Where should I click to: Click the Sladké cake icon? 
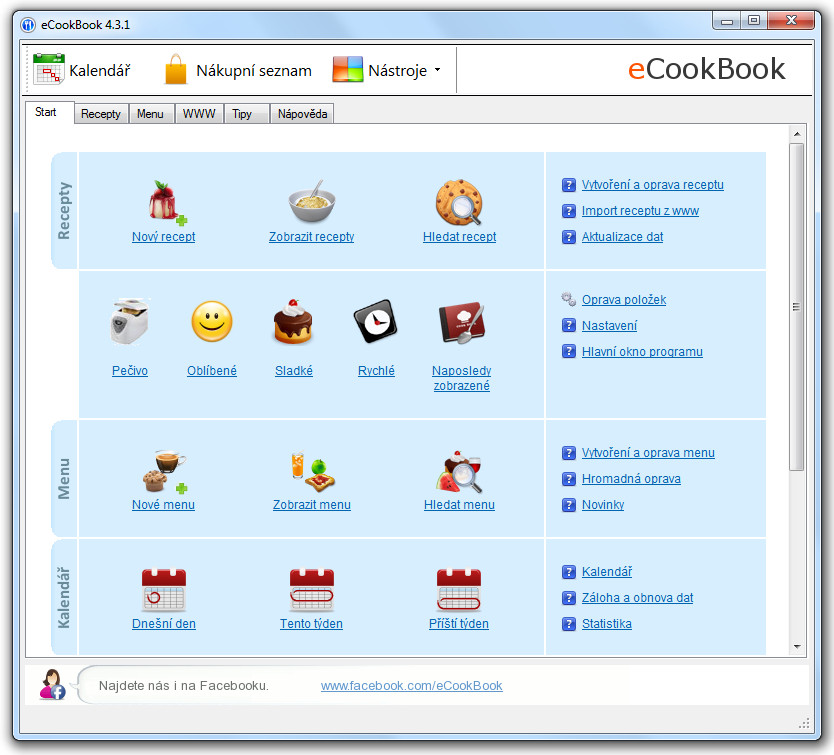click(x=293, y=322)
